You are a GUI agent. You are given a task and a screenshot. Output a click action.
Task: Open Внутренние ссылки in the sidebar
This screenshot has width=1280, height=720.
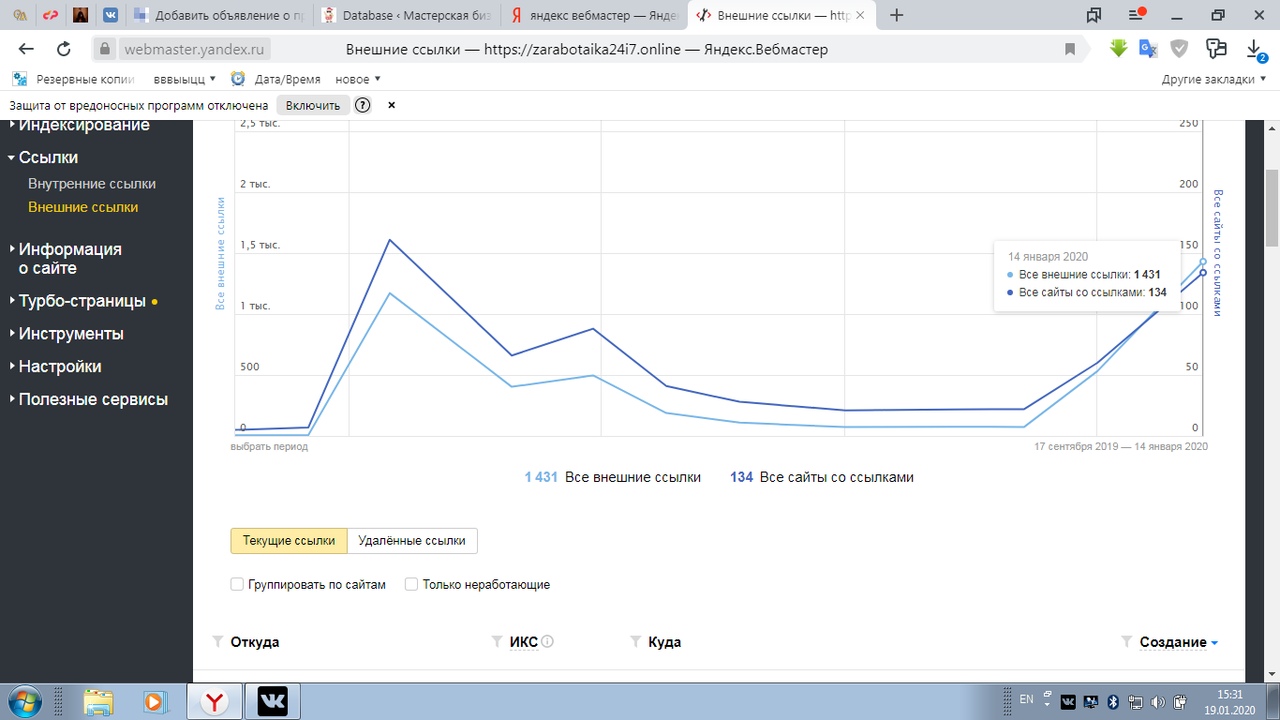click(92, 184)
